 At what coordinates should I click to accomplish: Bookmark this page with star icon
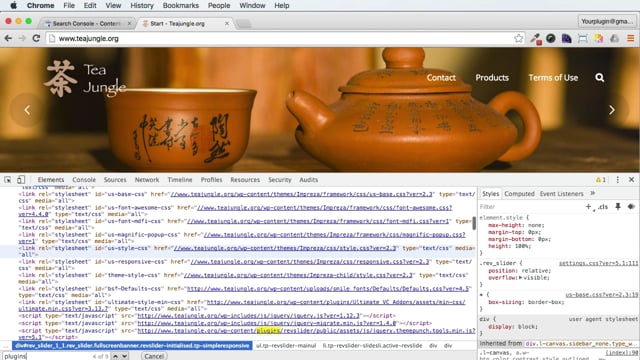pyautogui.click(x=518, y=38)
